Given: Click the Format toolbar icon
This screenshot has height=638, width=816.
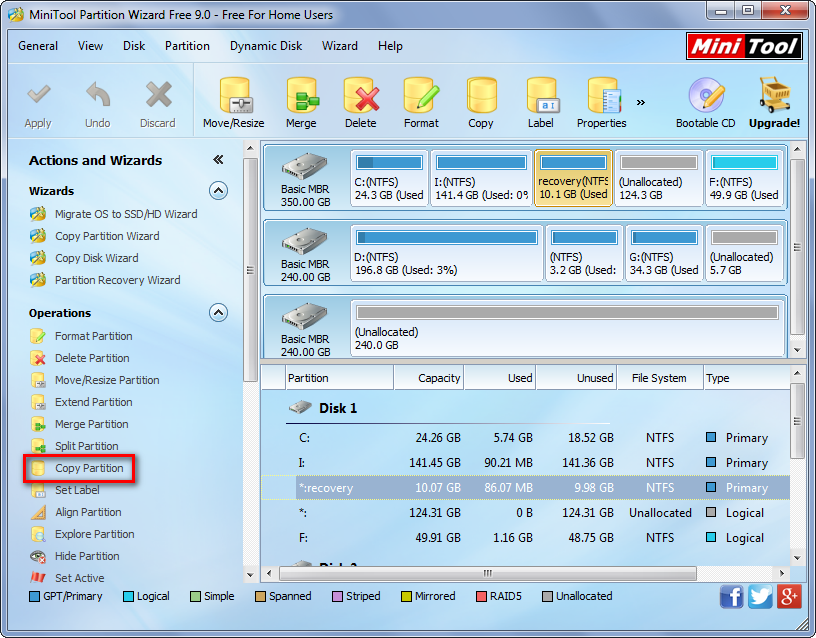Looking at the screenshot, I should (x=422, y=96).
